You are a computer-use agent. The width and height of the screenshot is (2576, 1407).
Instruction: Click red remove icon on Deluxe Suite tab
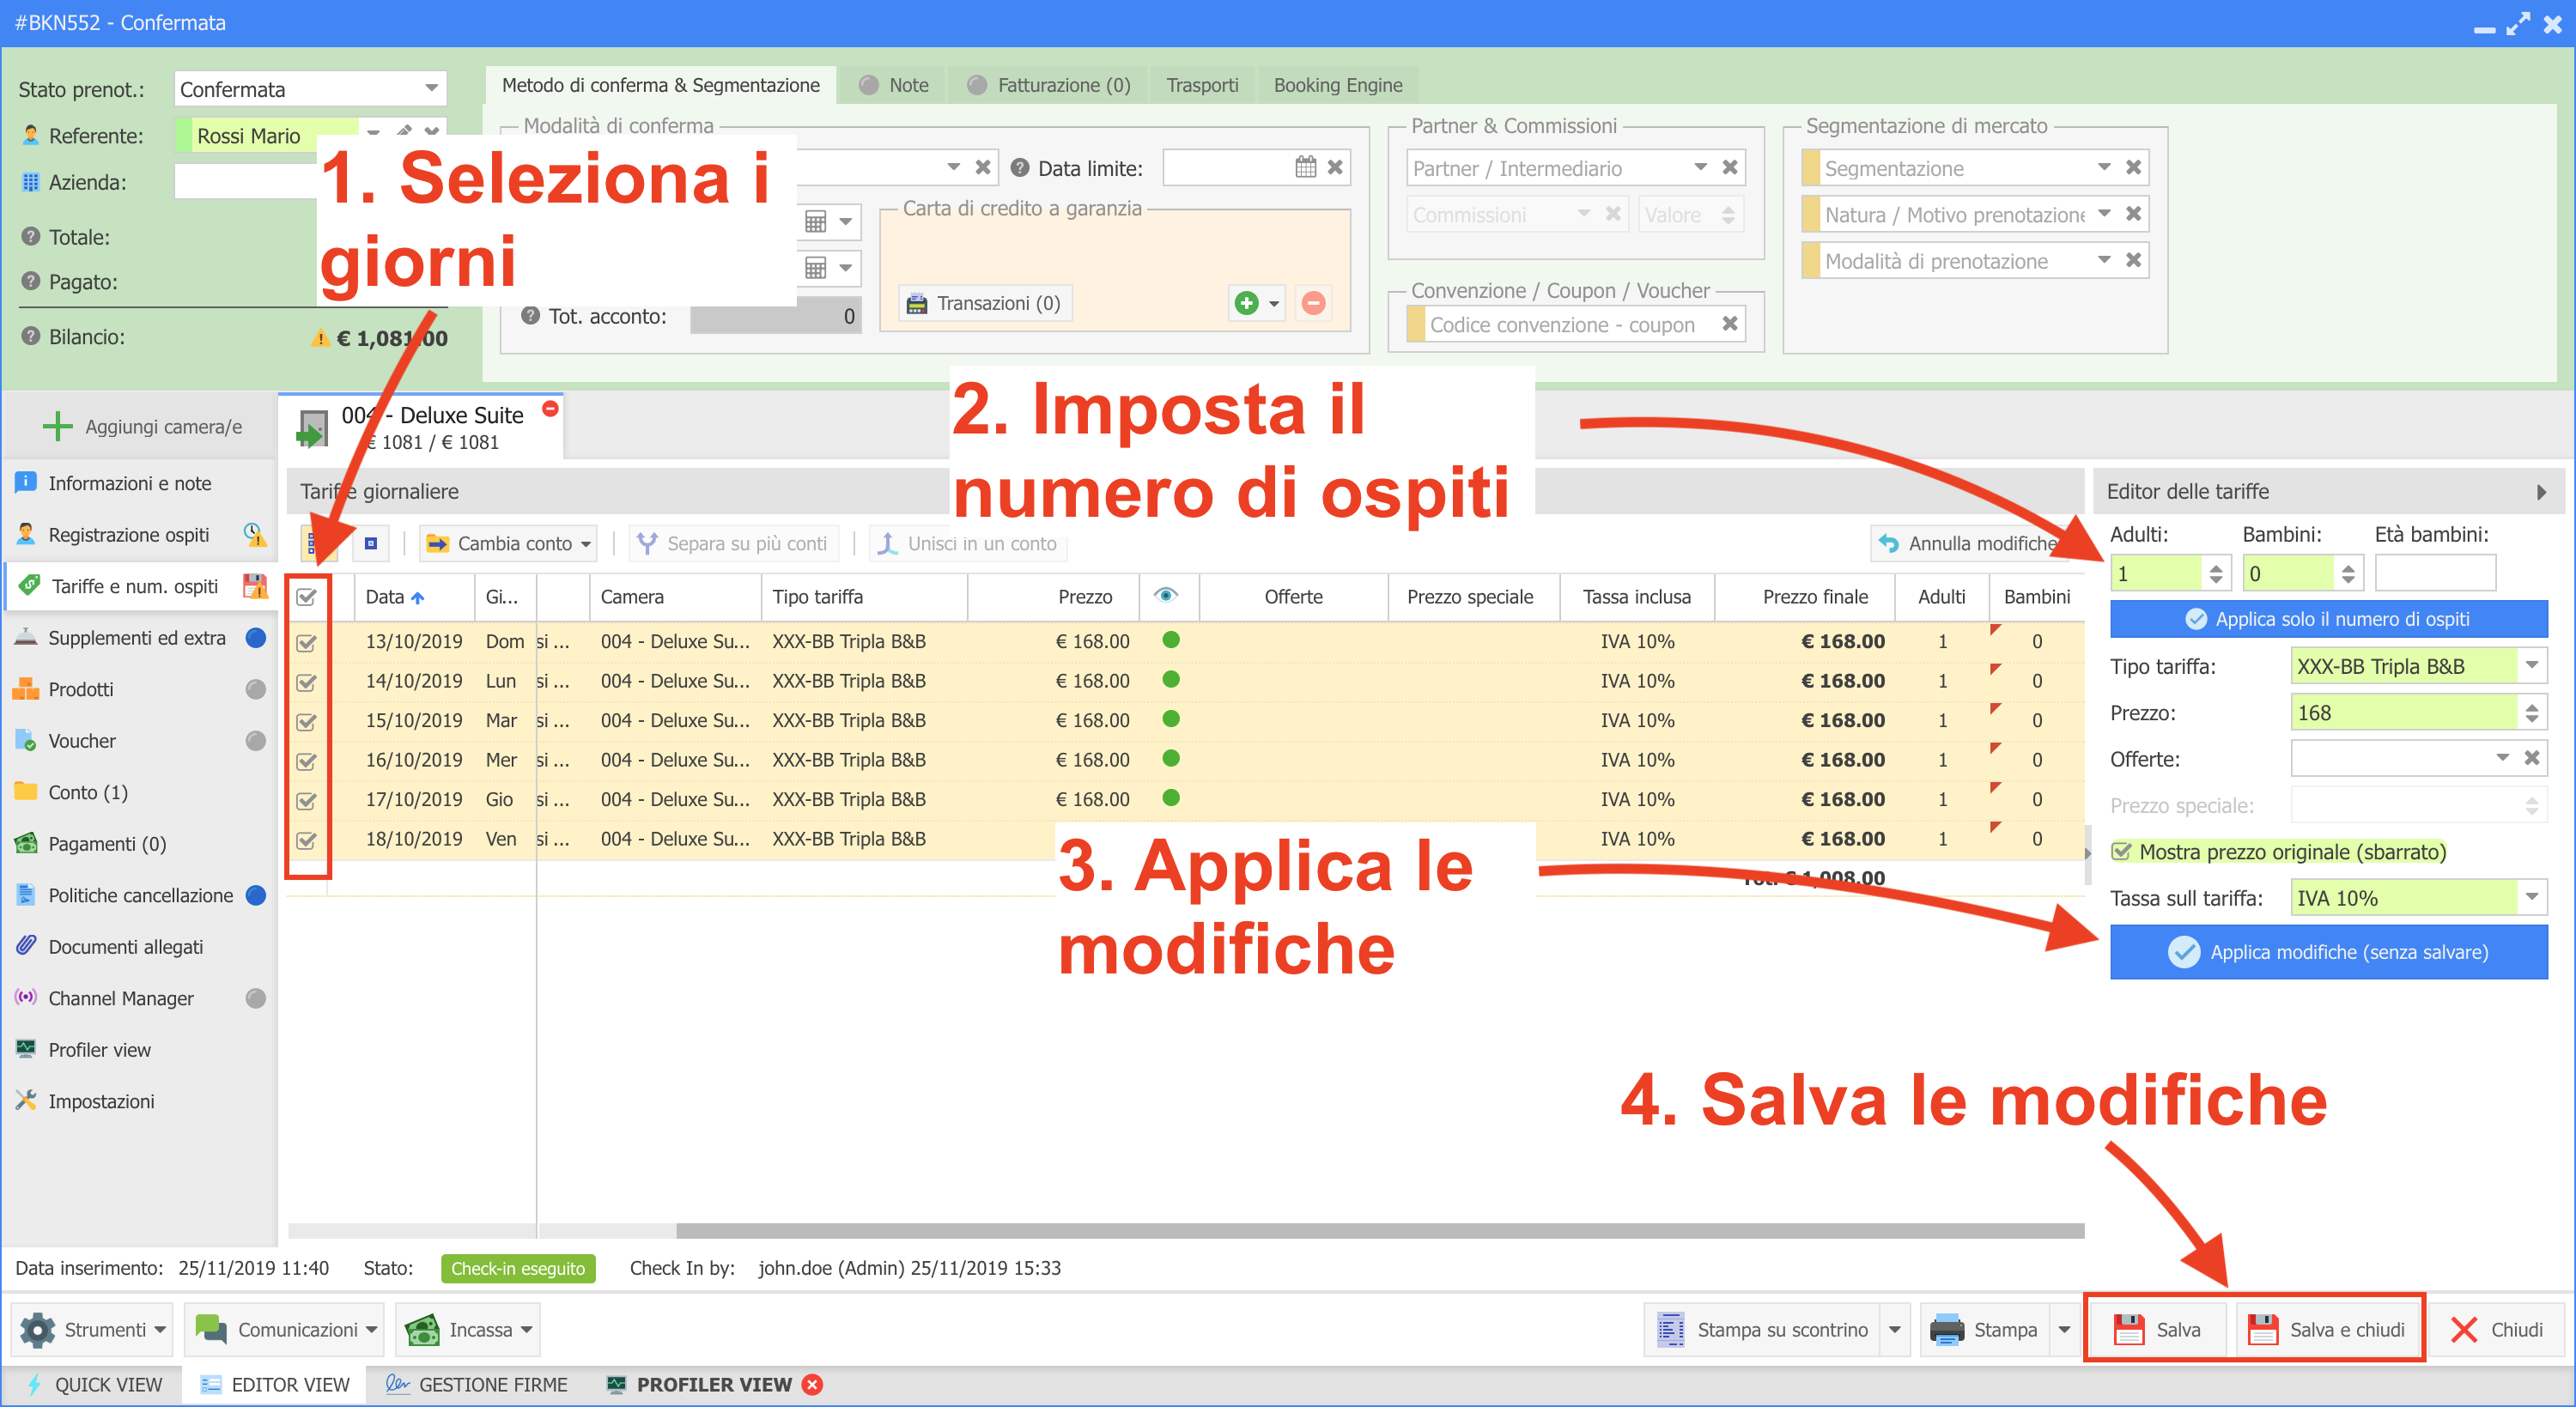coord(550,408)
